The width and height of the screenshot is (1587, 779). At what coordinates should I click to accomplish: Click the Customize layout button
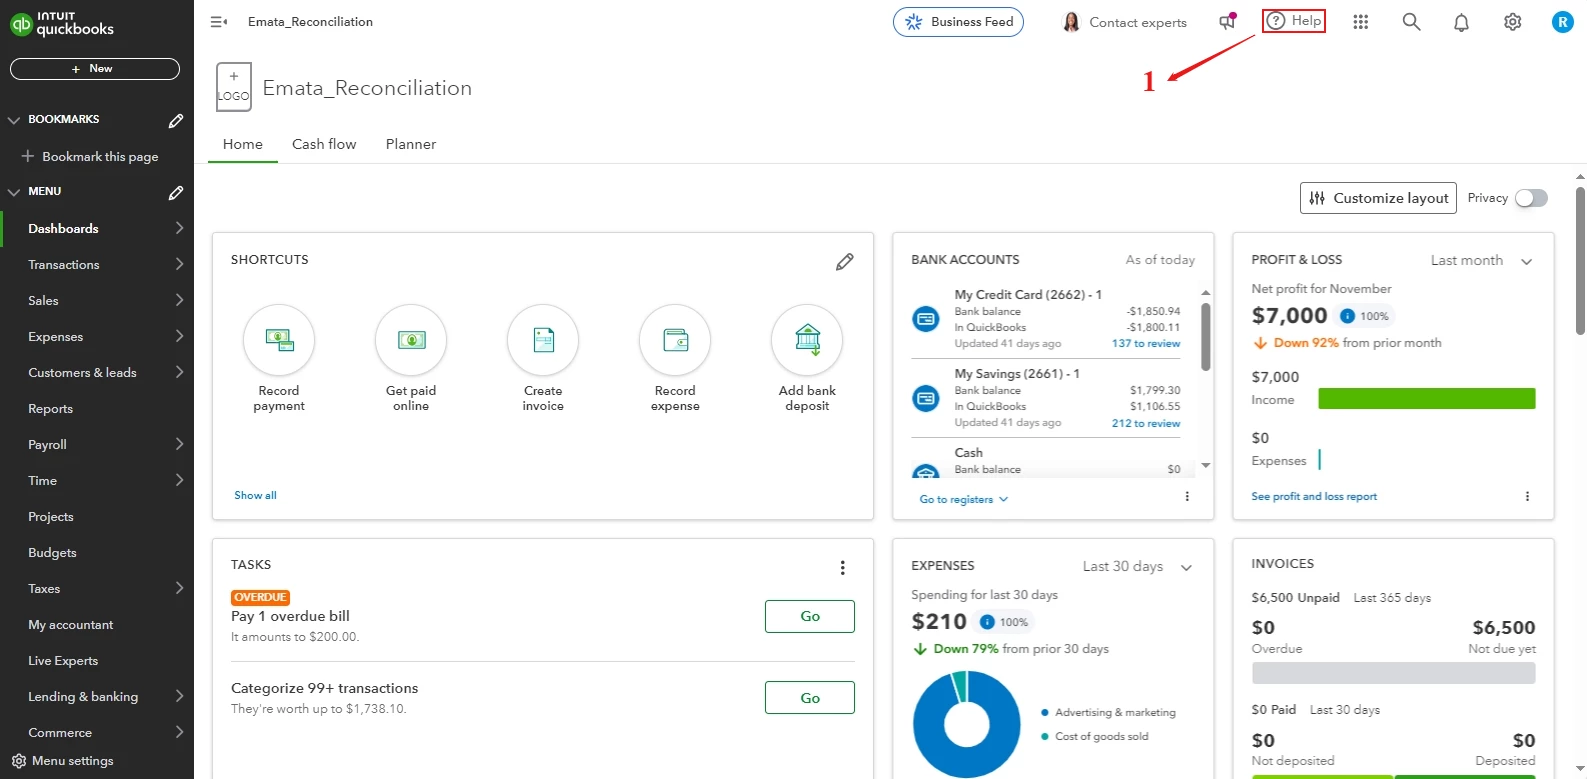[1378, 198]
